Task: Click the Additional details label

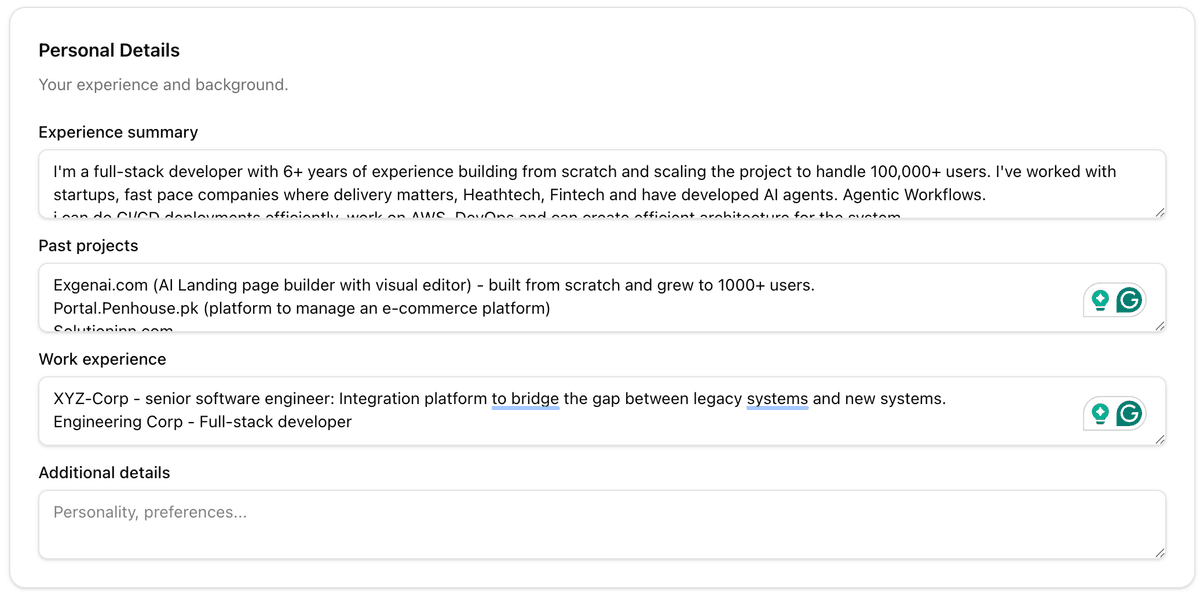Action: (x=104, y=473)
